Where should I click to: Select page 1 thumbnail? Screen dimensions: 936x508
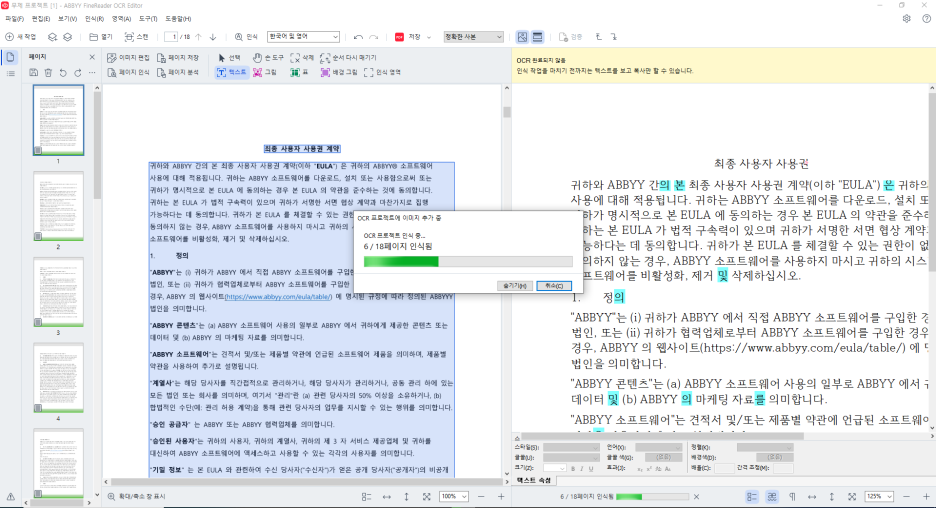pyautogui.click(x=58, y=120)
